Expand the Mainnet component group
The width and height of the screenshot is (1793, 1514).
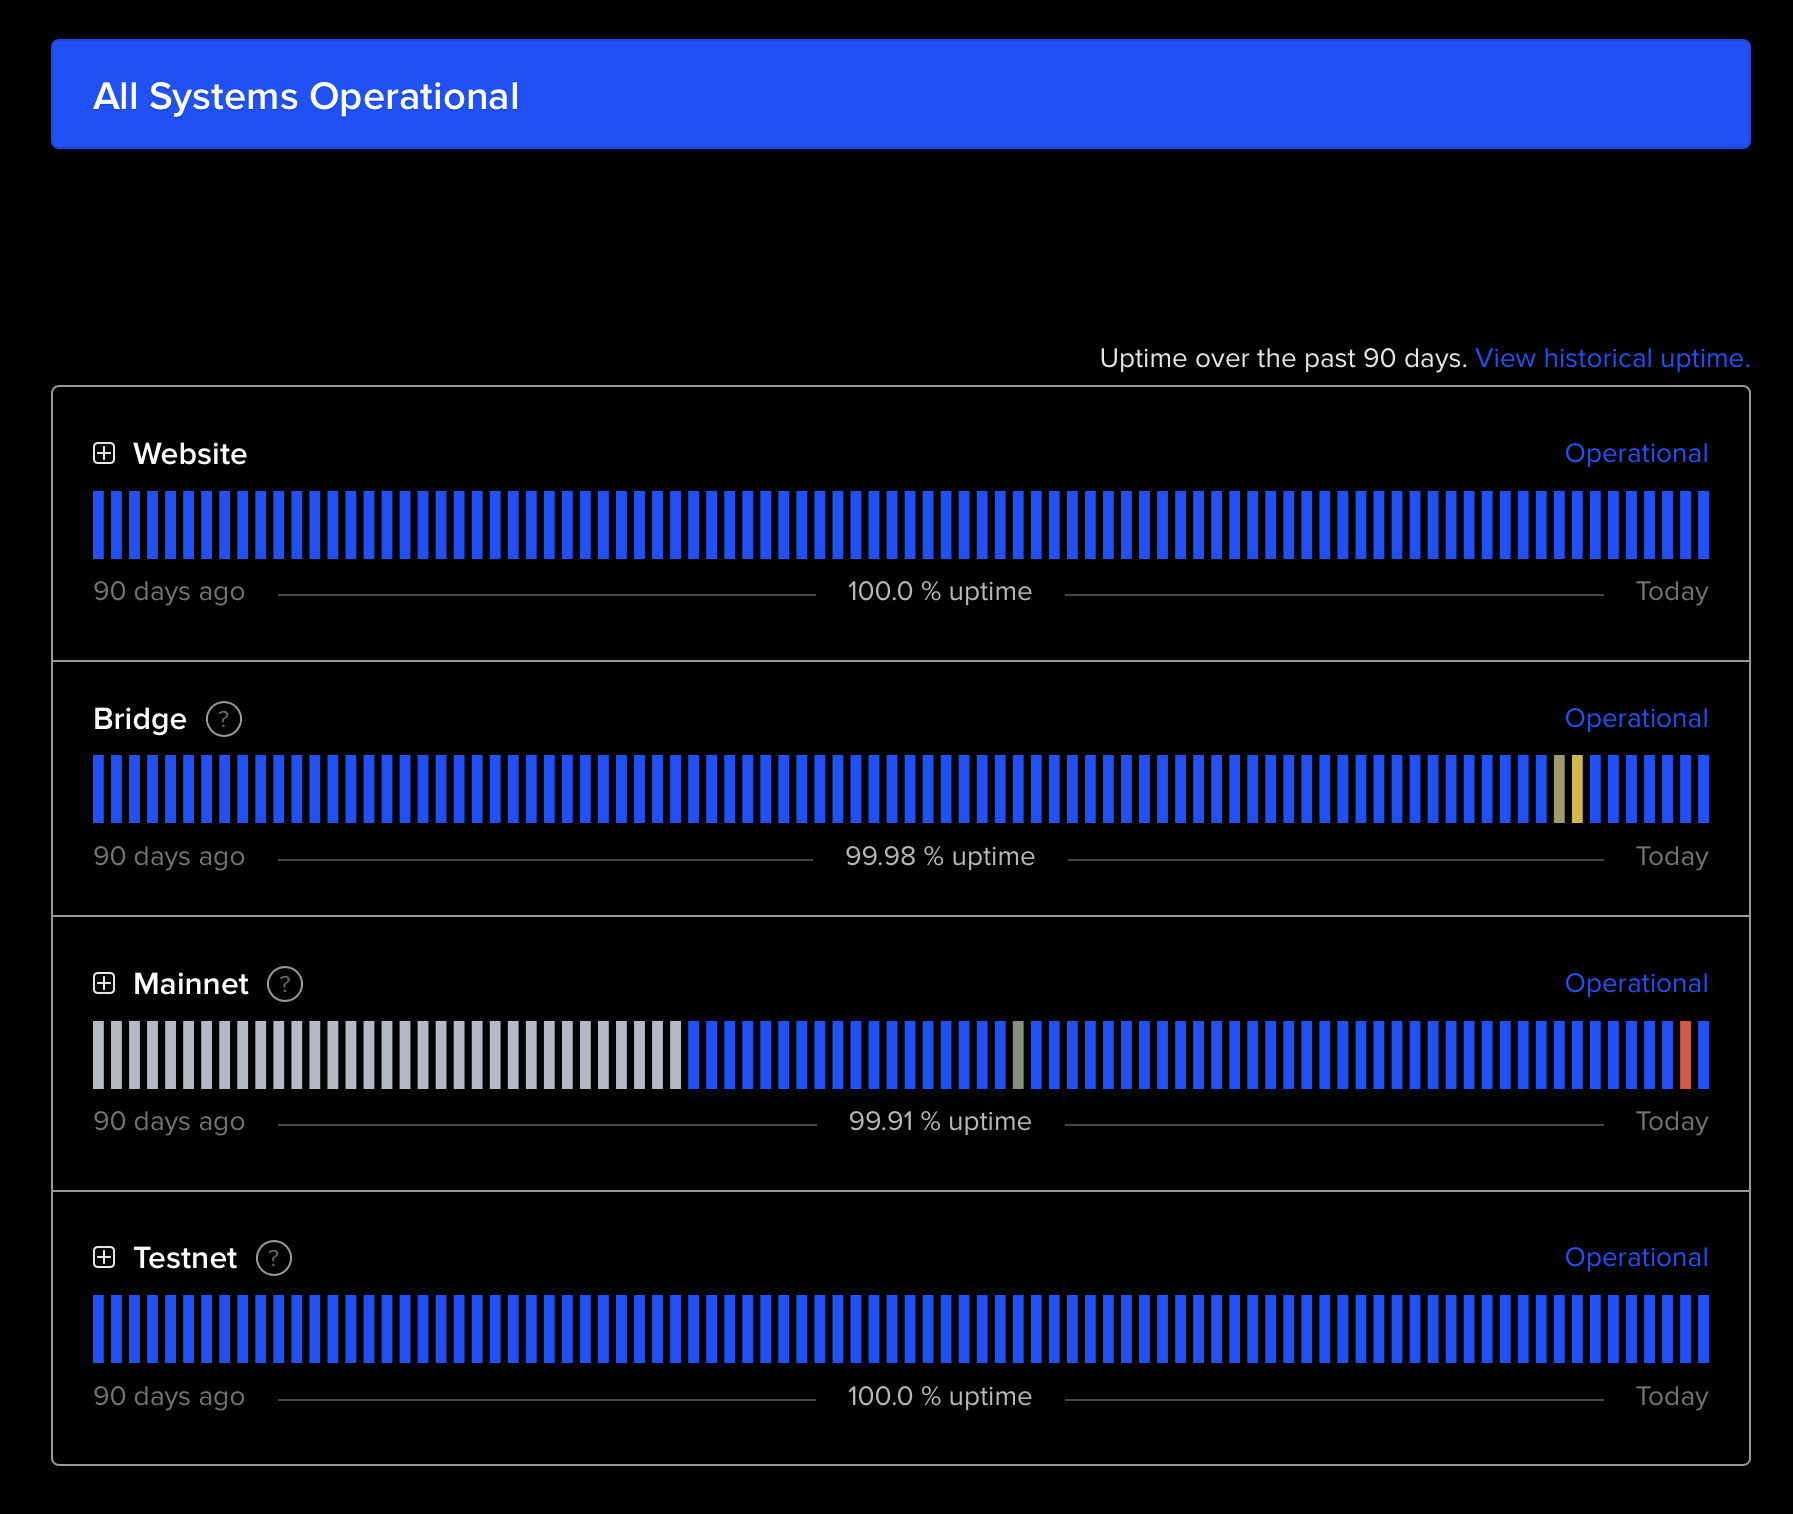point(104,983)
